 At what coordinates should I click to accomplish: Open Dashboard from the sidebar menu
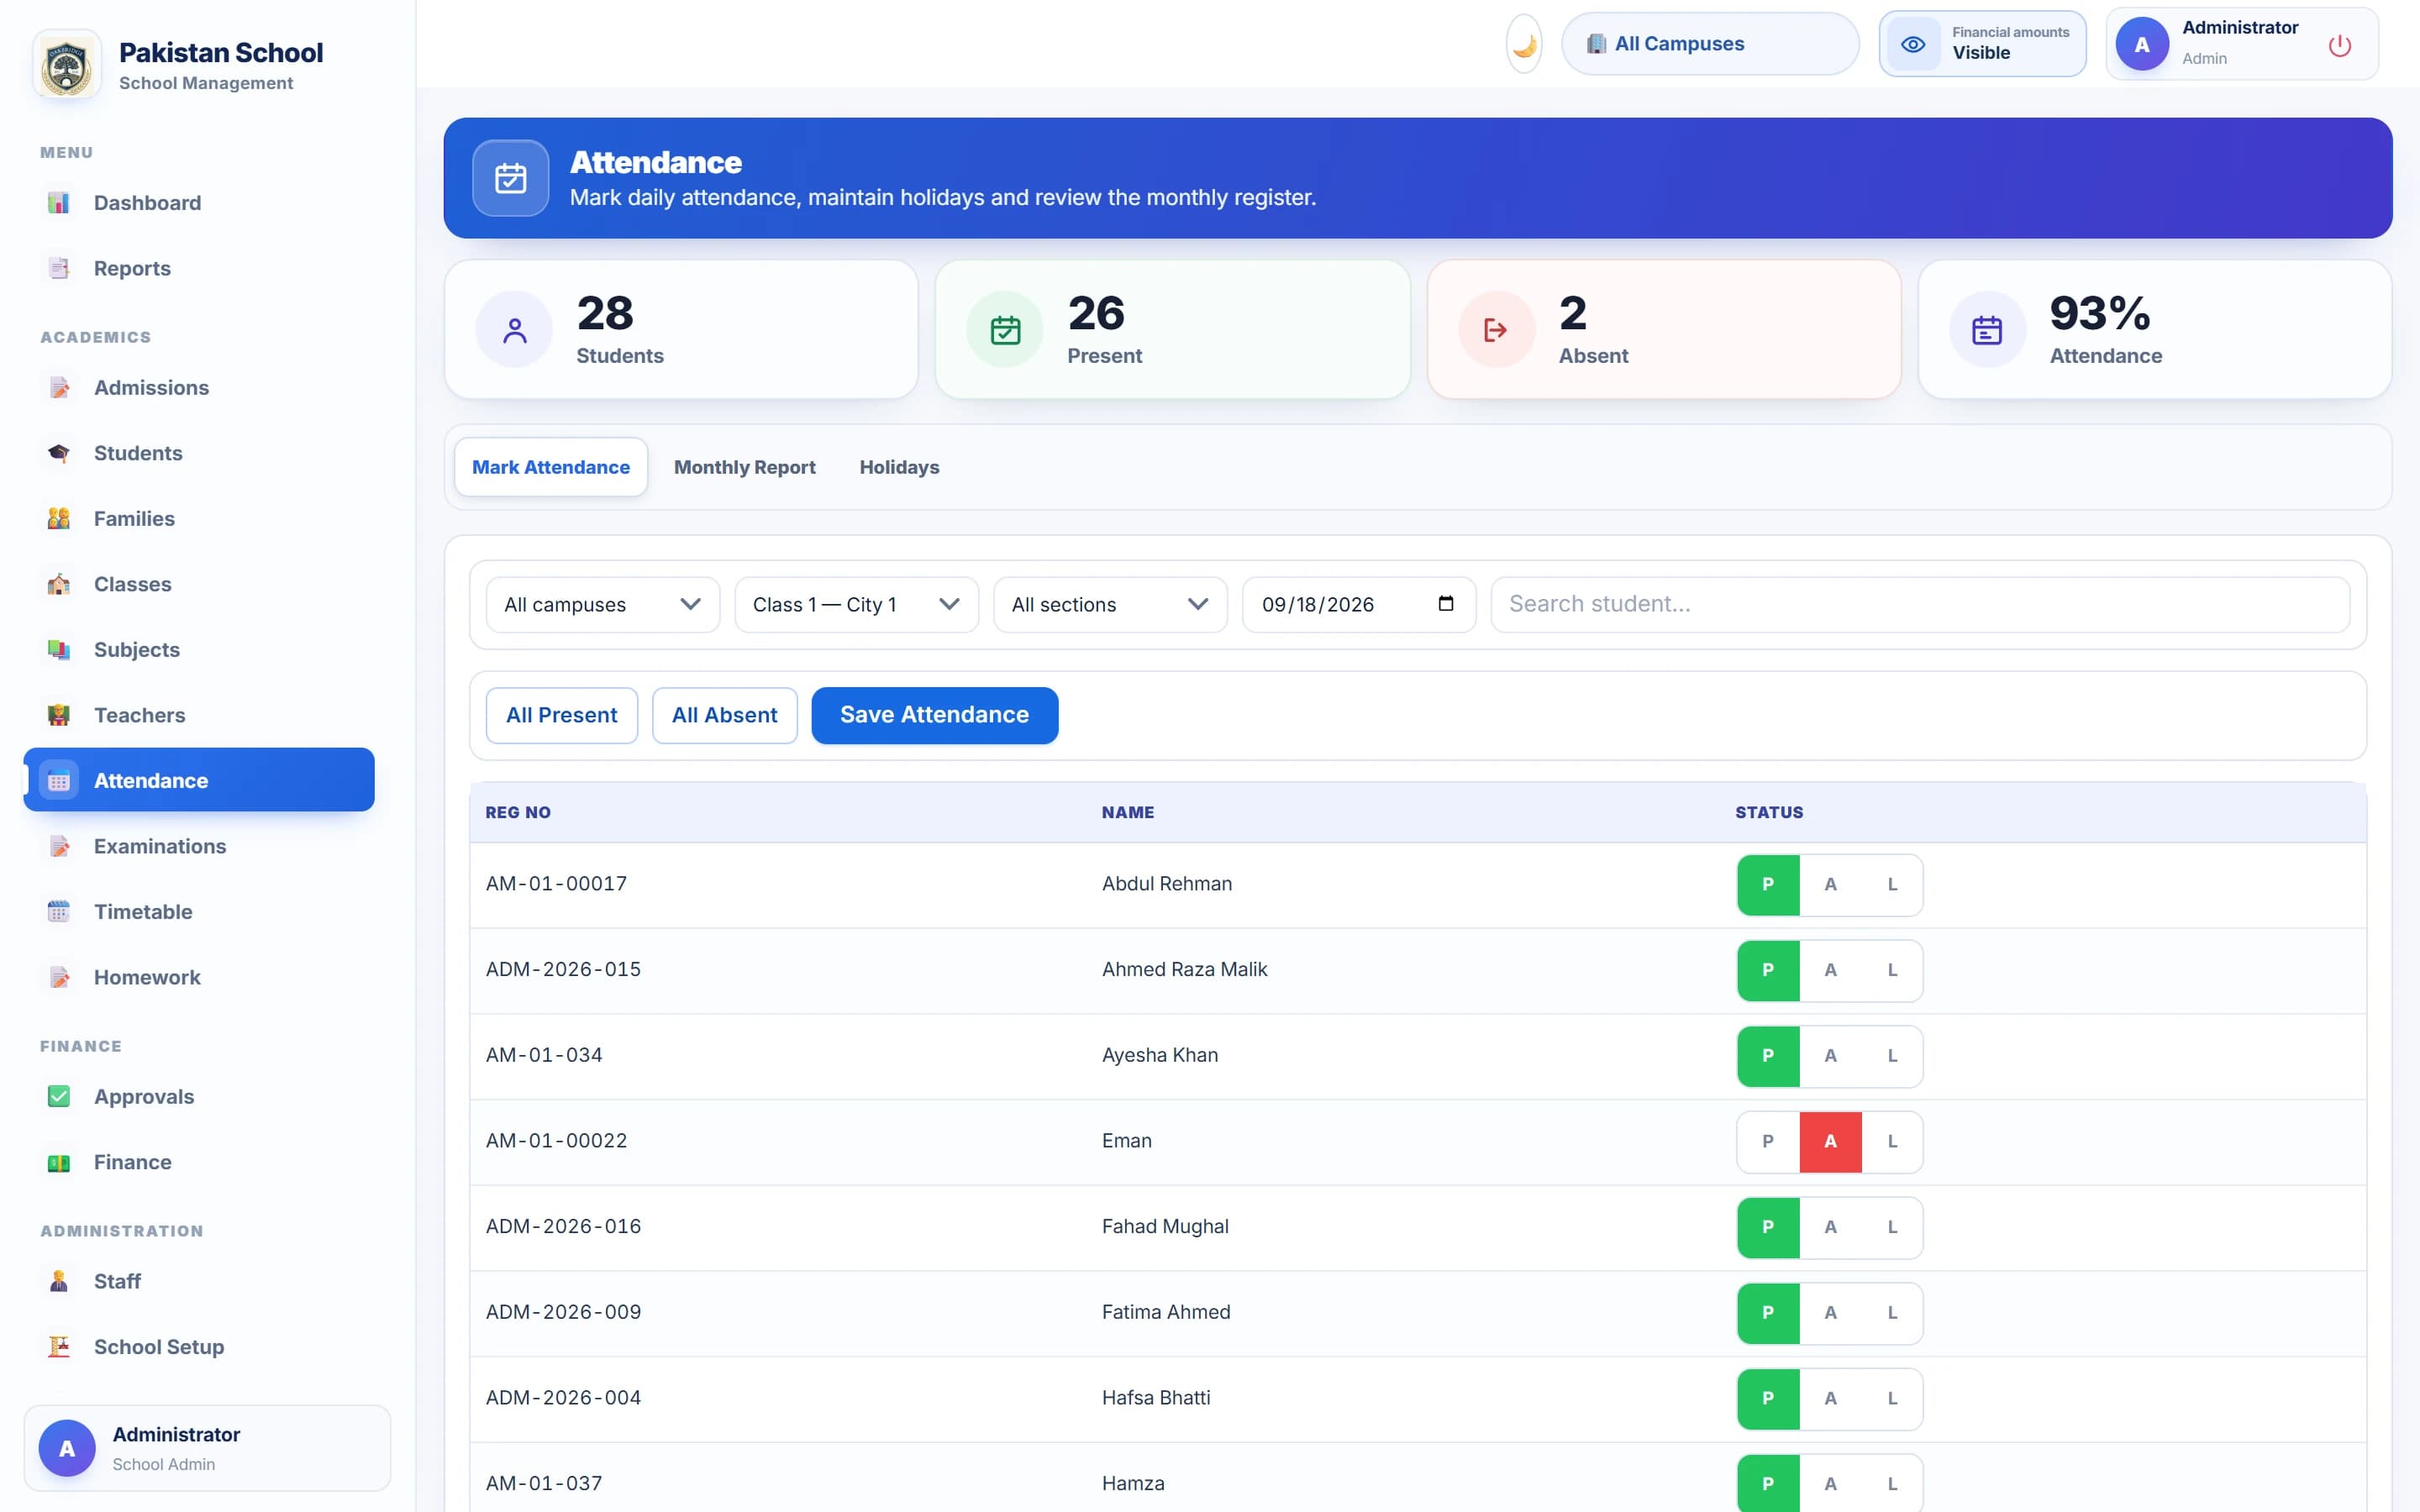click(x=199, y=203)
